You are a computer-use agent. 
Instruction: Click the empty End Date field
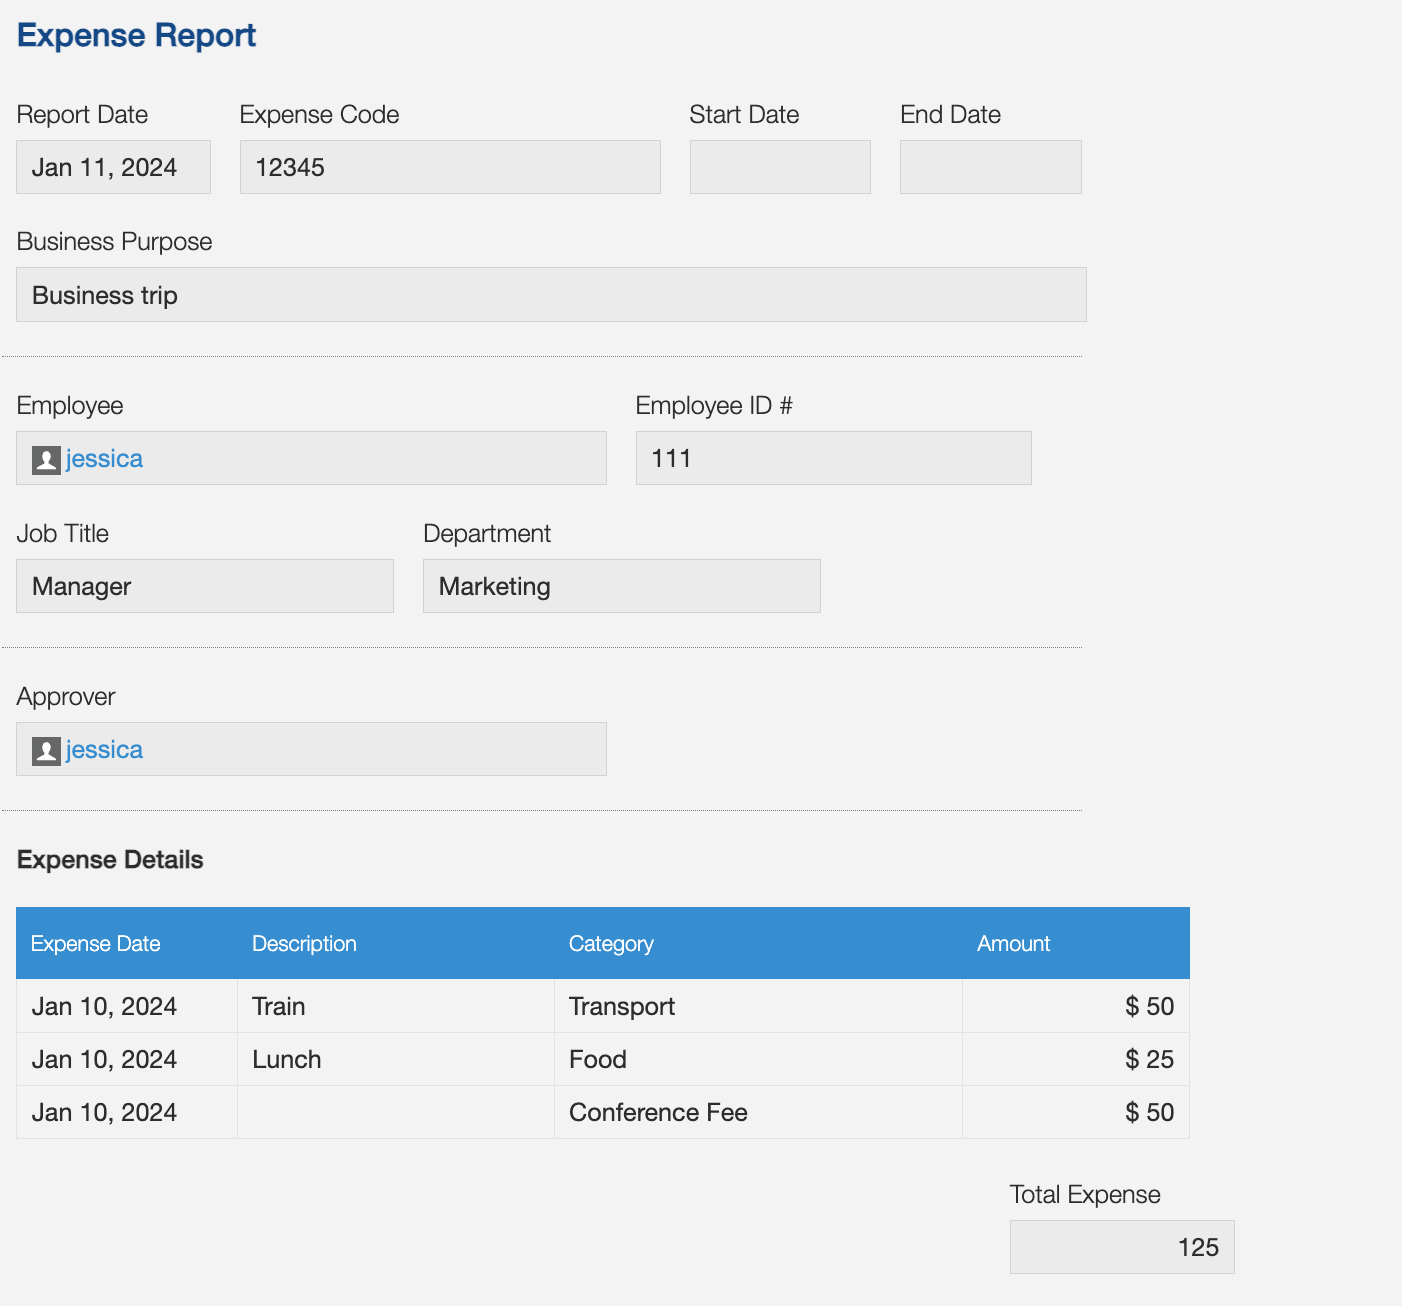pyautogui.click(x=990, y=167)
